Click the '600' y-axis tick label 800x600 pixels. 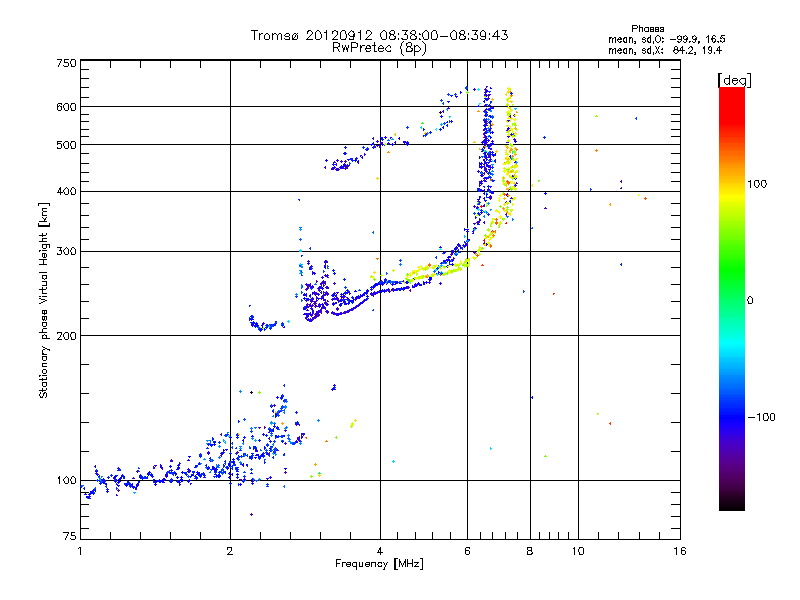tap(66, 107)
